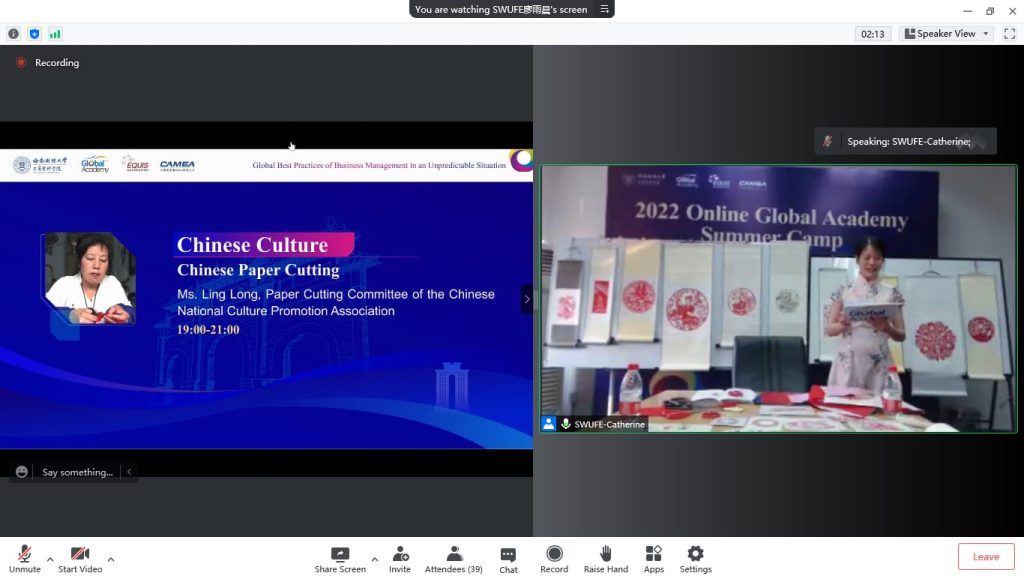Expand video options arrow beside Start Video
1024x576 pixels.
111,559
